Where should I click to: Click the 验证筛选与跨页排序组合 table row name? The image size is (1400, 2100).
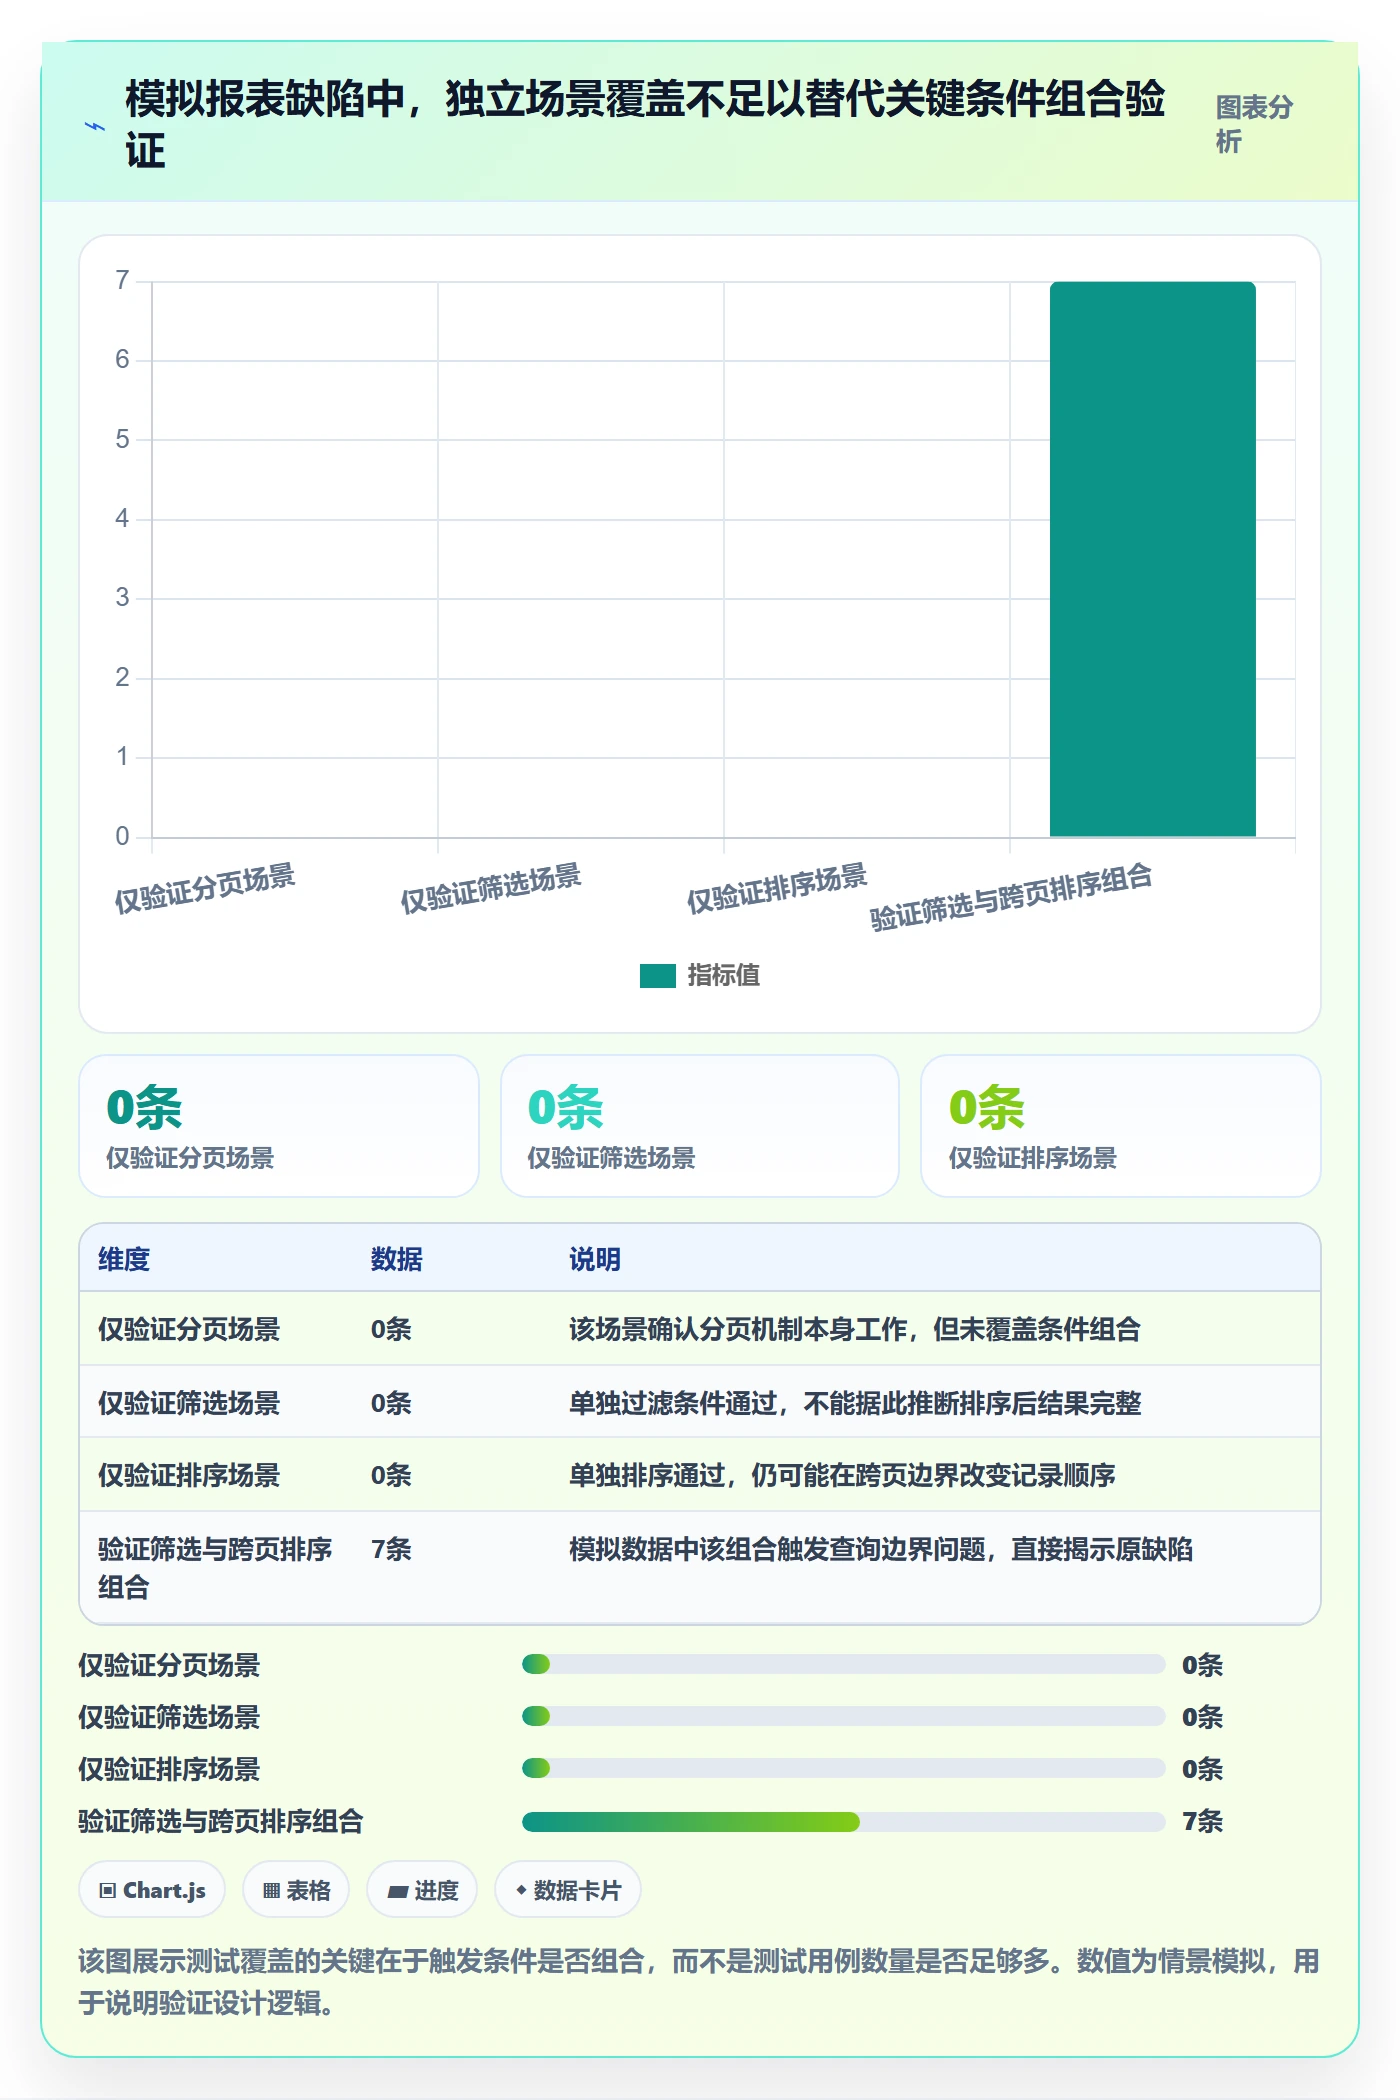[215, 1568]
